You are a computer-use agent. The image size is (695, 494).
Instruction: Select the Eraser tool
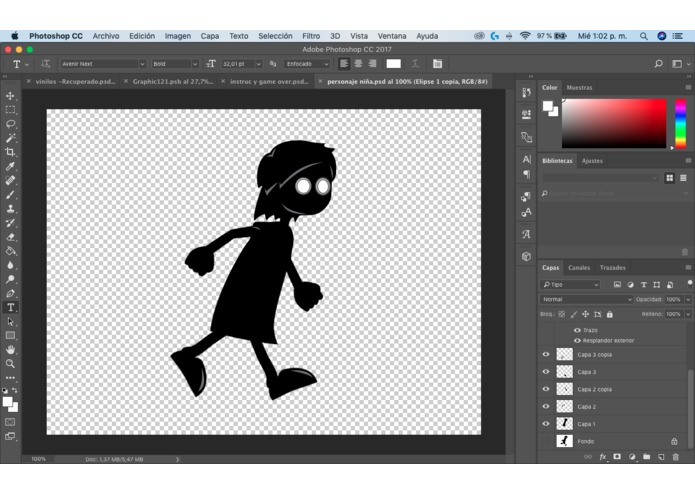(10, 237)
